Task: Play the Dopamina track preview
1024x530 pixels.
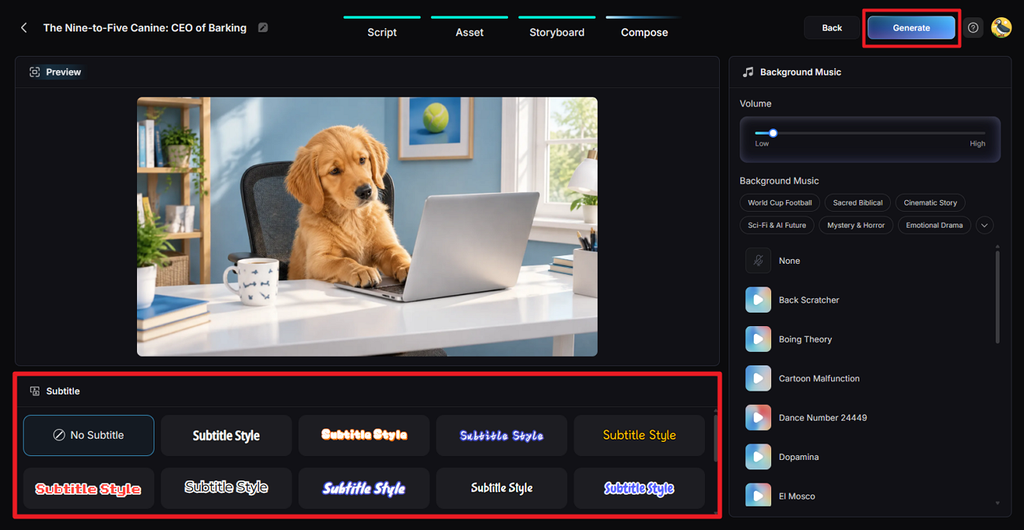Action: (x=758, y=457)
